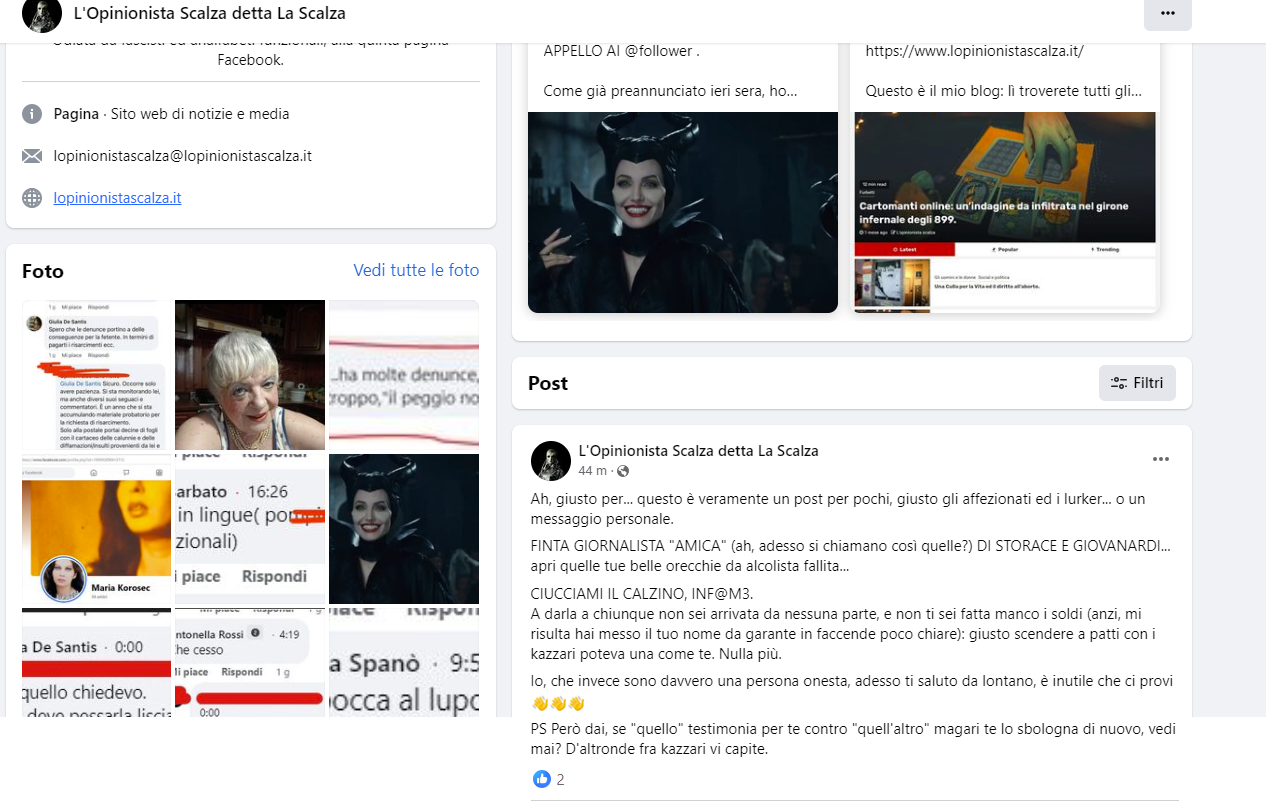Open the photo of white-haired woman
This screenshot has height=802, width=1266.
[250, 375]
